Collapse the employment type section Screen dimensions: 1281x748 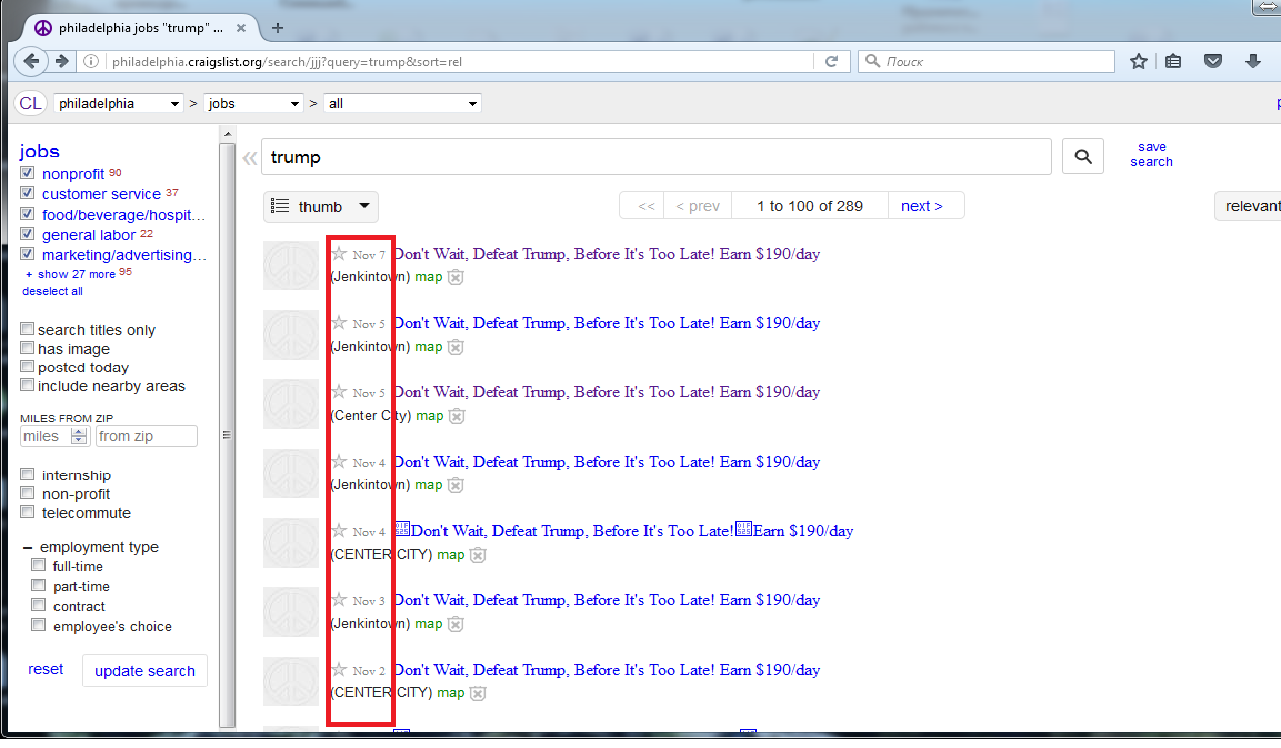click(27, 547)
